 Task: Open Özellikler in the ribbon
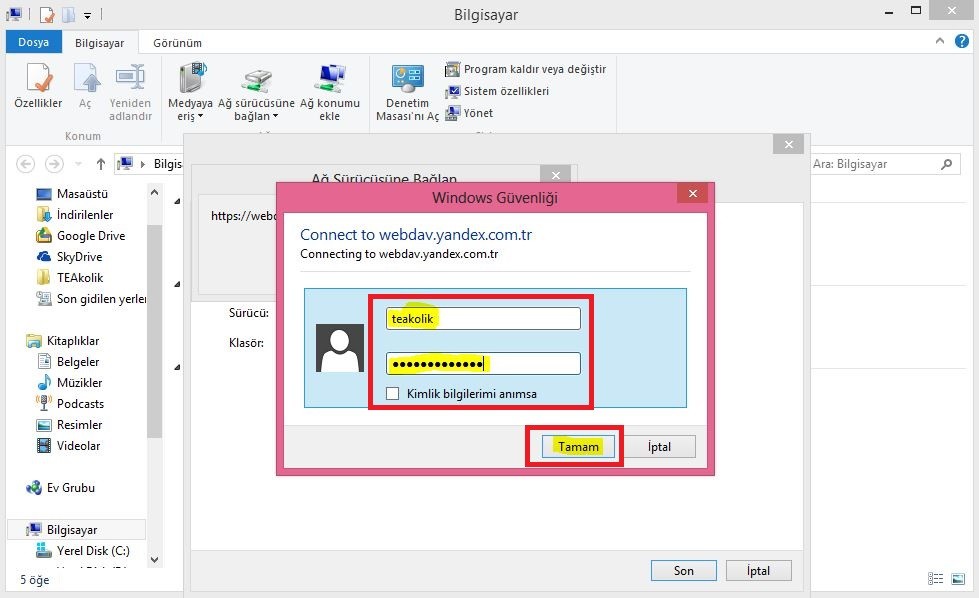point(38,86)
